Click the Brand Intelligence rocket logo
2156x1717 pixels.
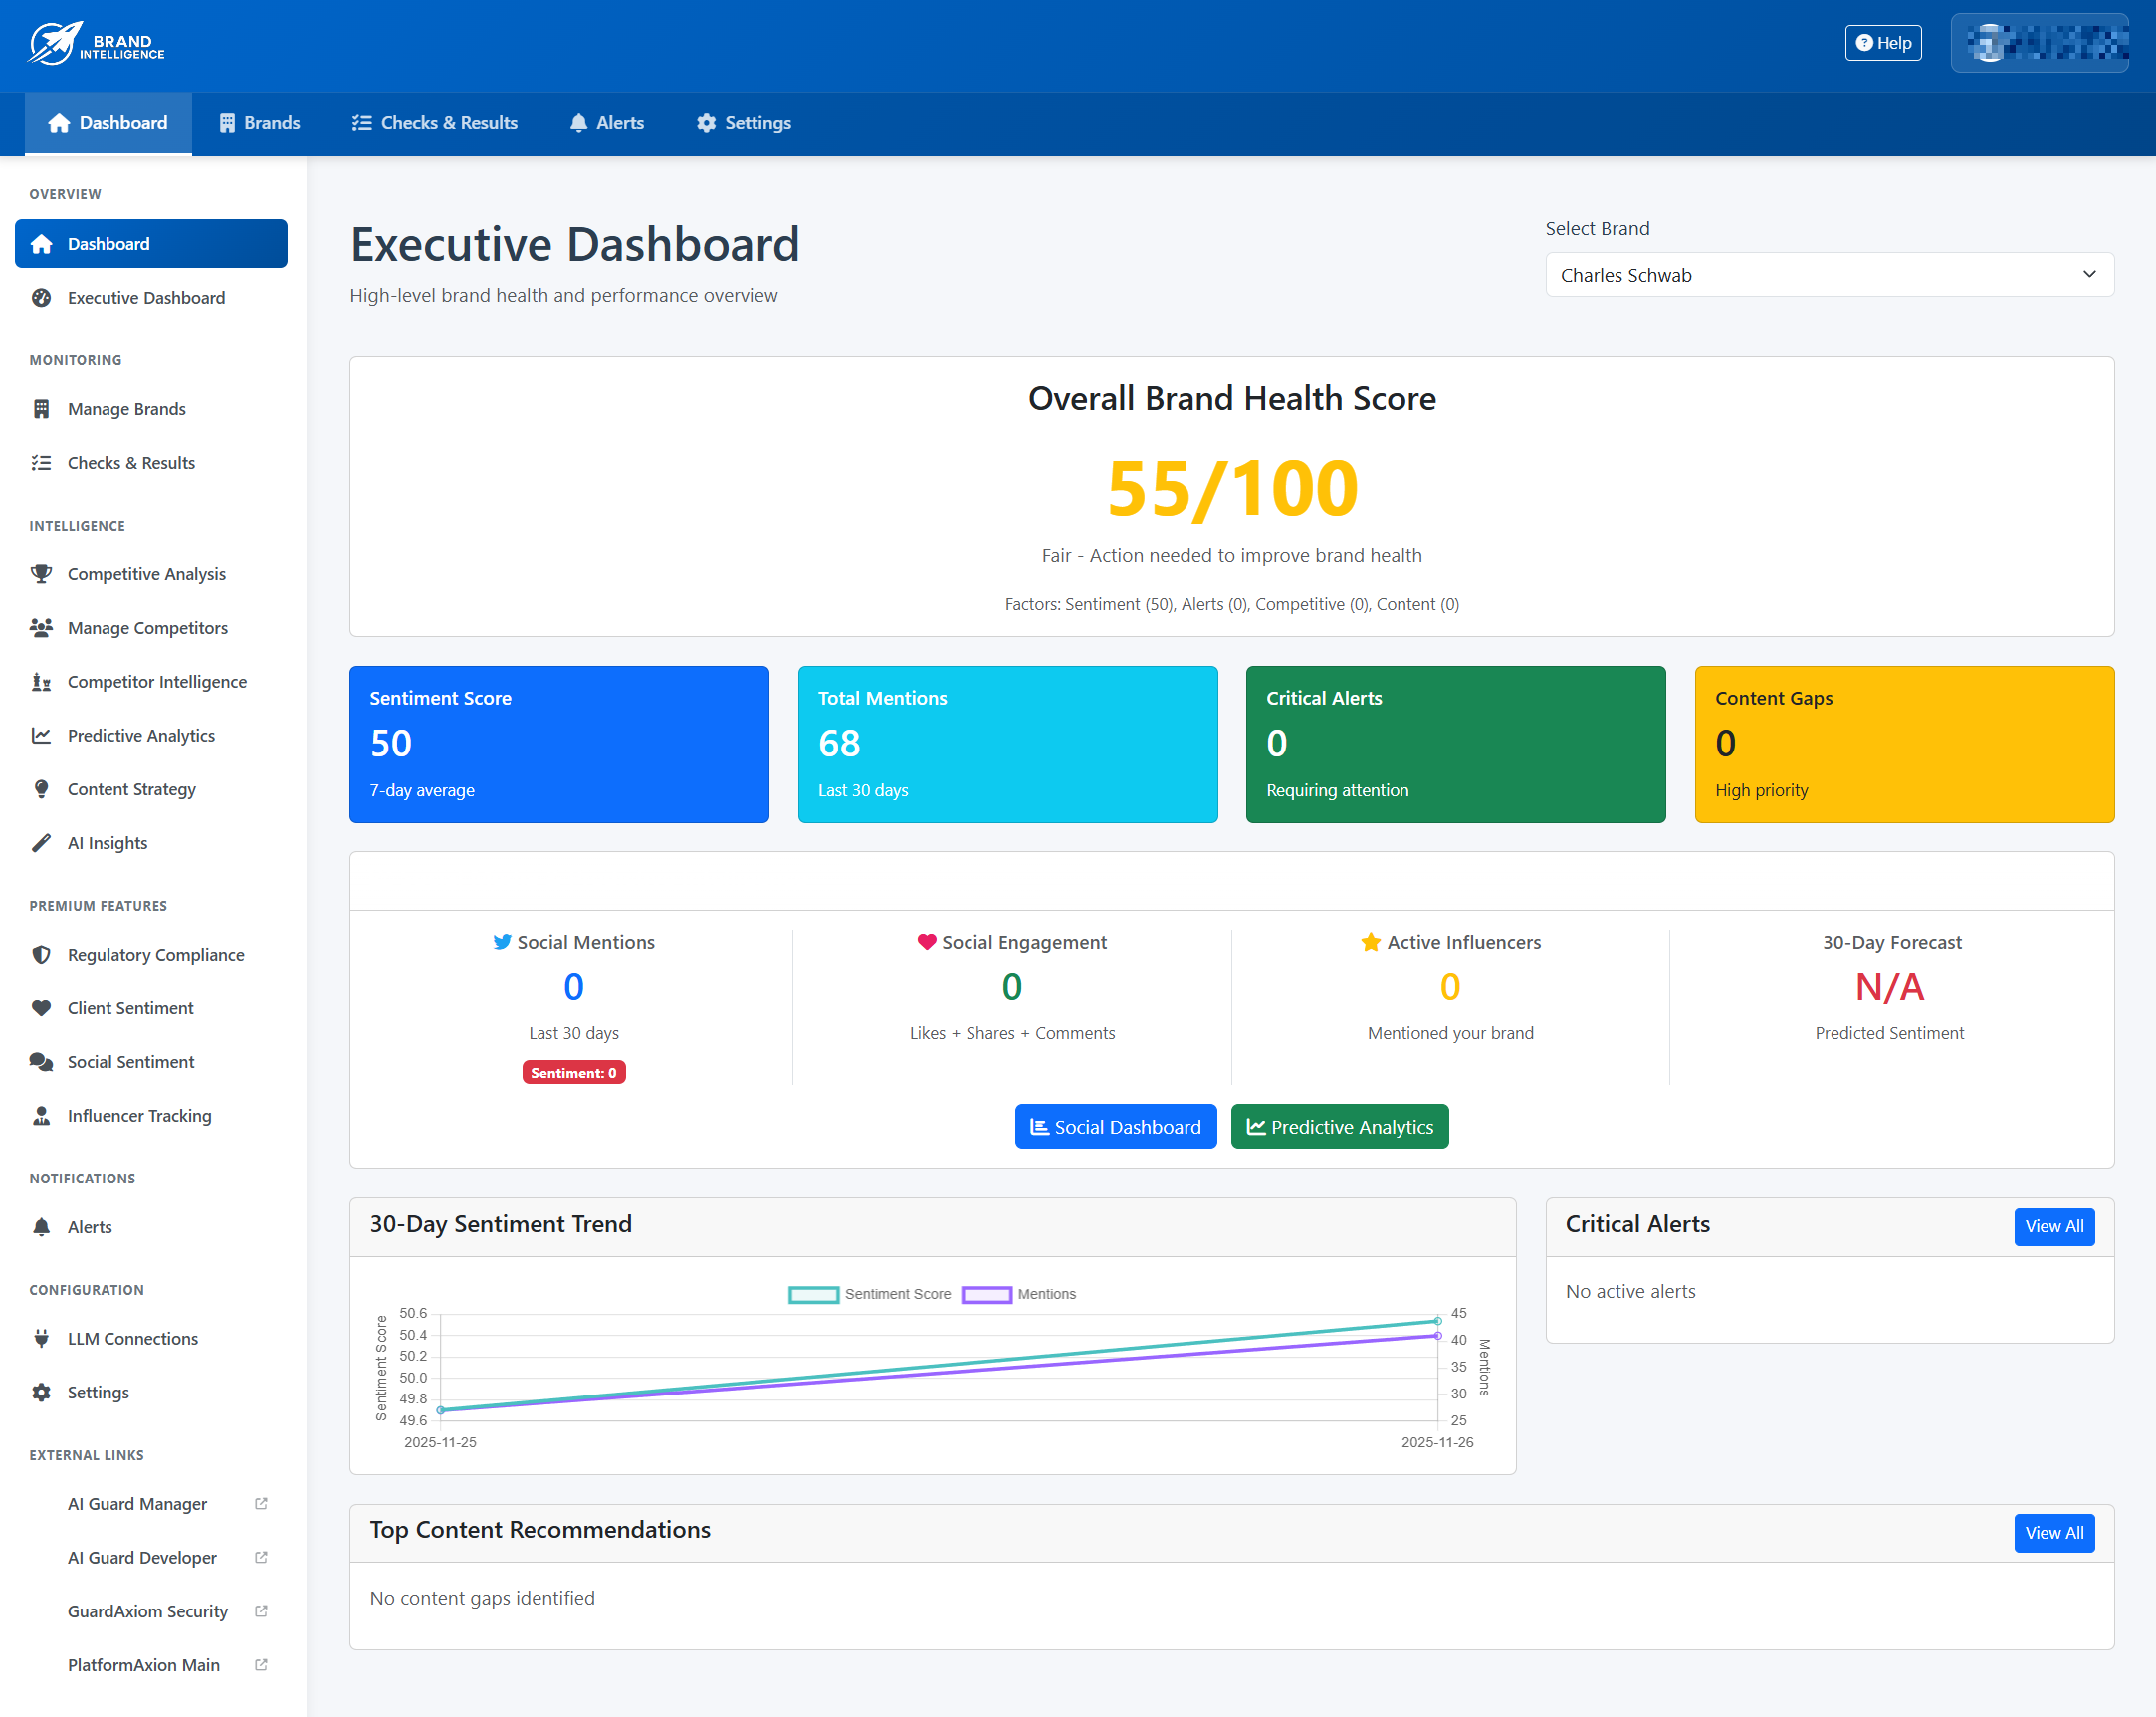coord(55,42)
